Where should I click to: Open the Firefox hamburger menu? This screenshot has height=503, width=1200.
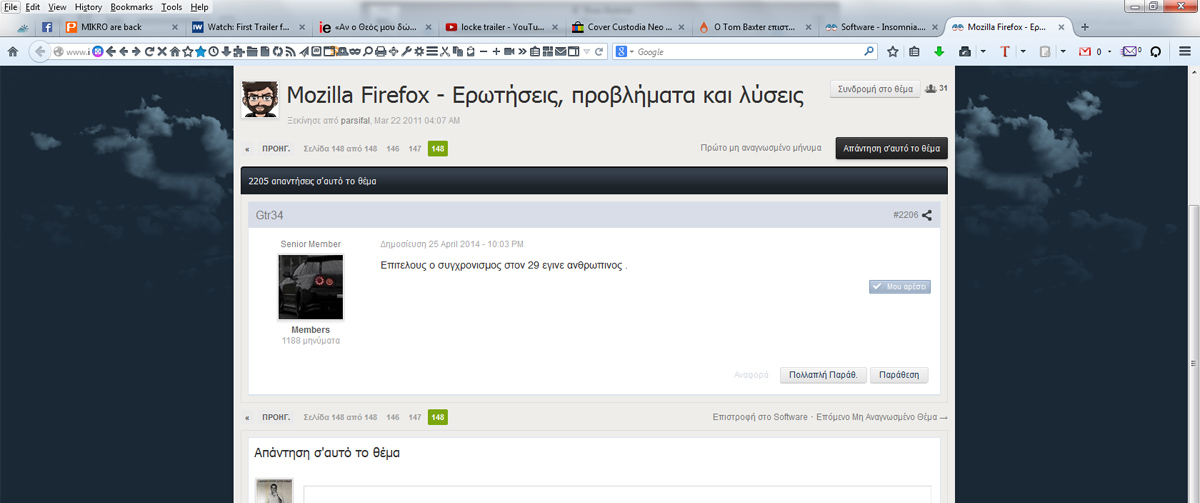(x=1184, y=51)
